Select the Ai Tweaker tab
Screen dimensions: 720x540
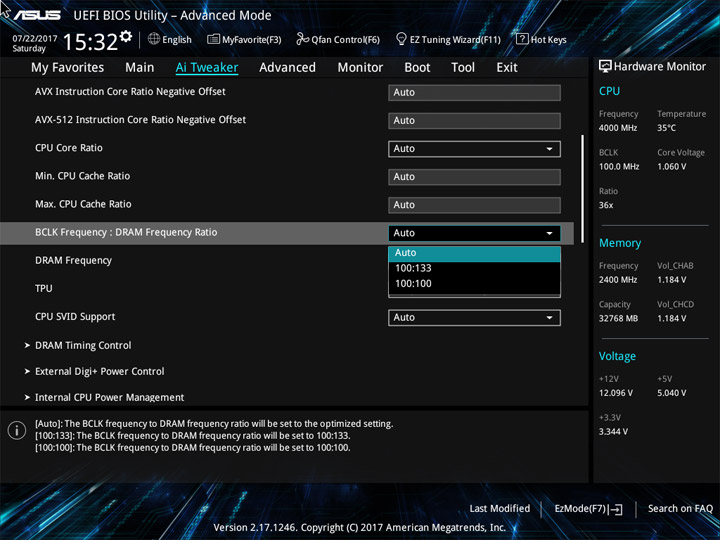click(x=207, y=68)
